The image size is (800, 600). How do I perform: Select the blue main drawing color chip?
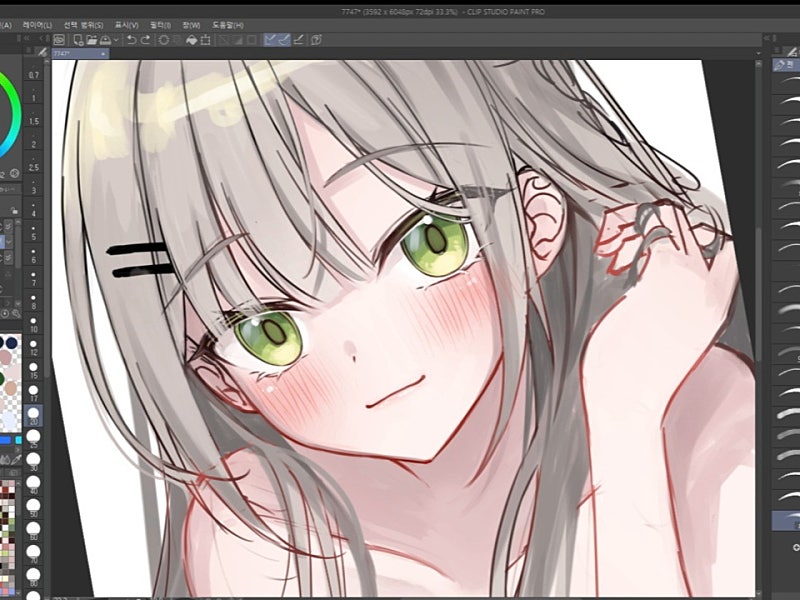[x=5, y=440]
